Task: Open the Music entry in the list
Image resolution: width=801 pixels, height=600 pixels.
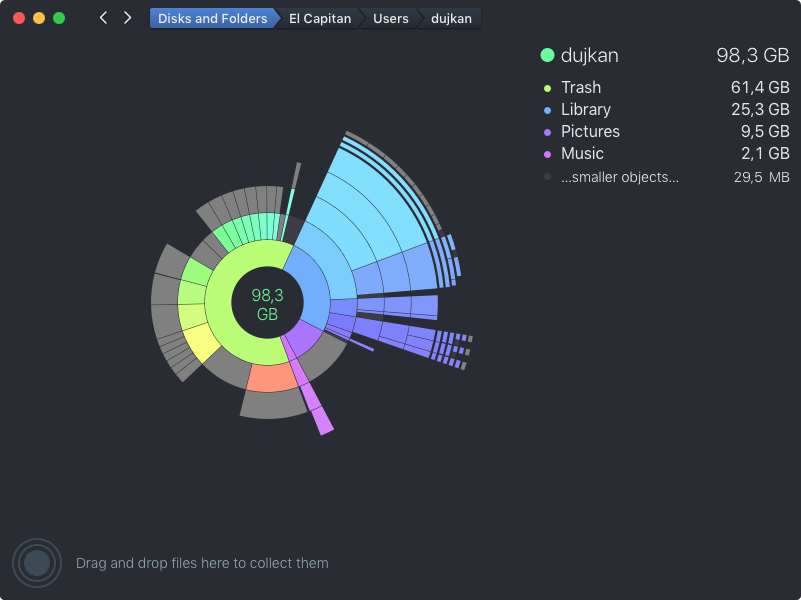Action: (x=582, y=154)
